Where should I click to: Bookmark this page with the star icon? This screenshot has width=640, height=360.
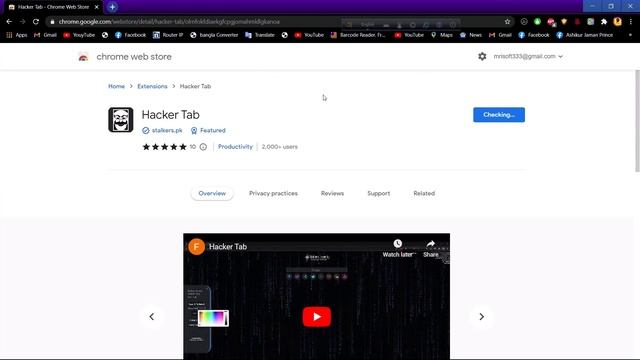point(507,22)
